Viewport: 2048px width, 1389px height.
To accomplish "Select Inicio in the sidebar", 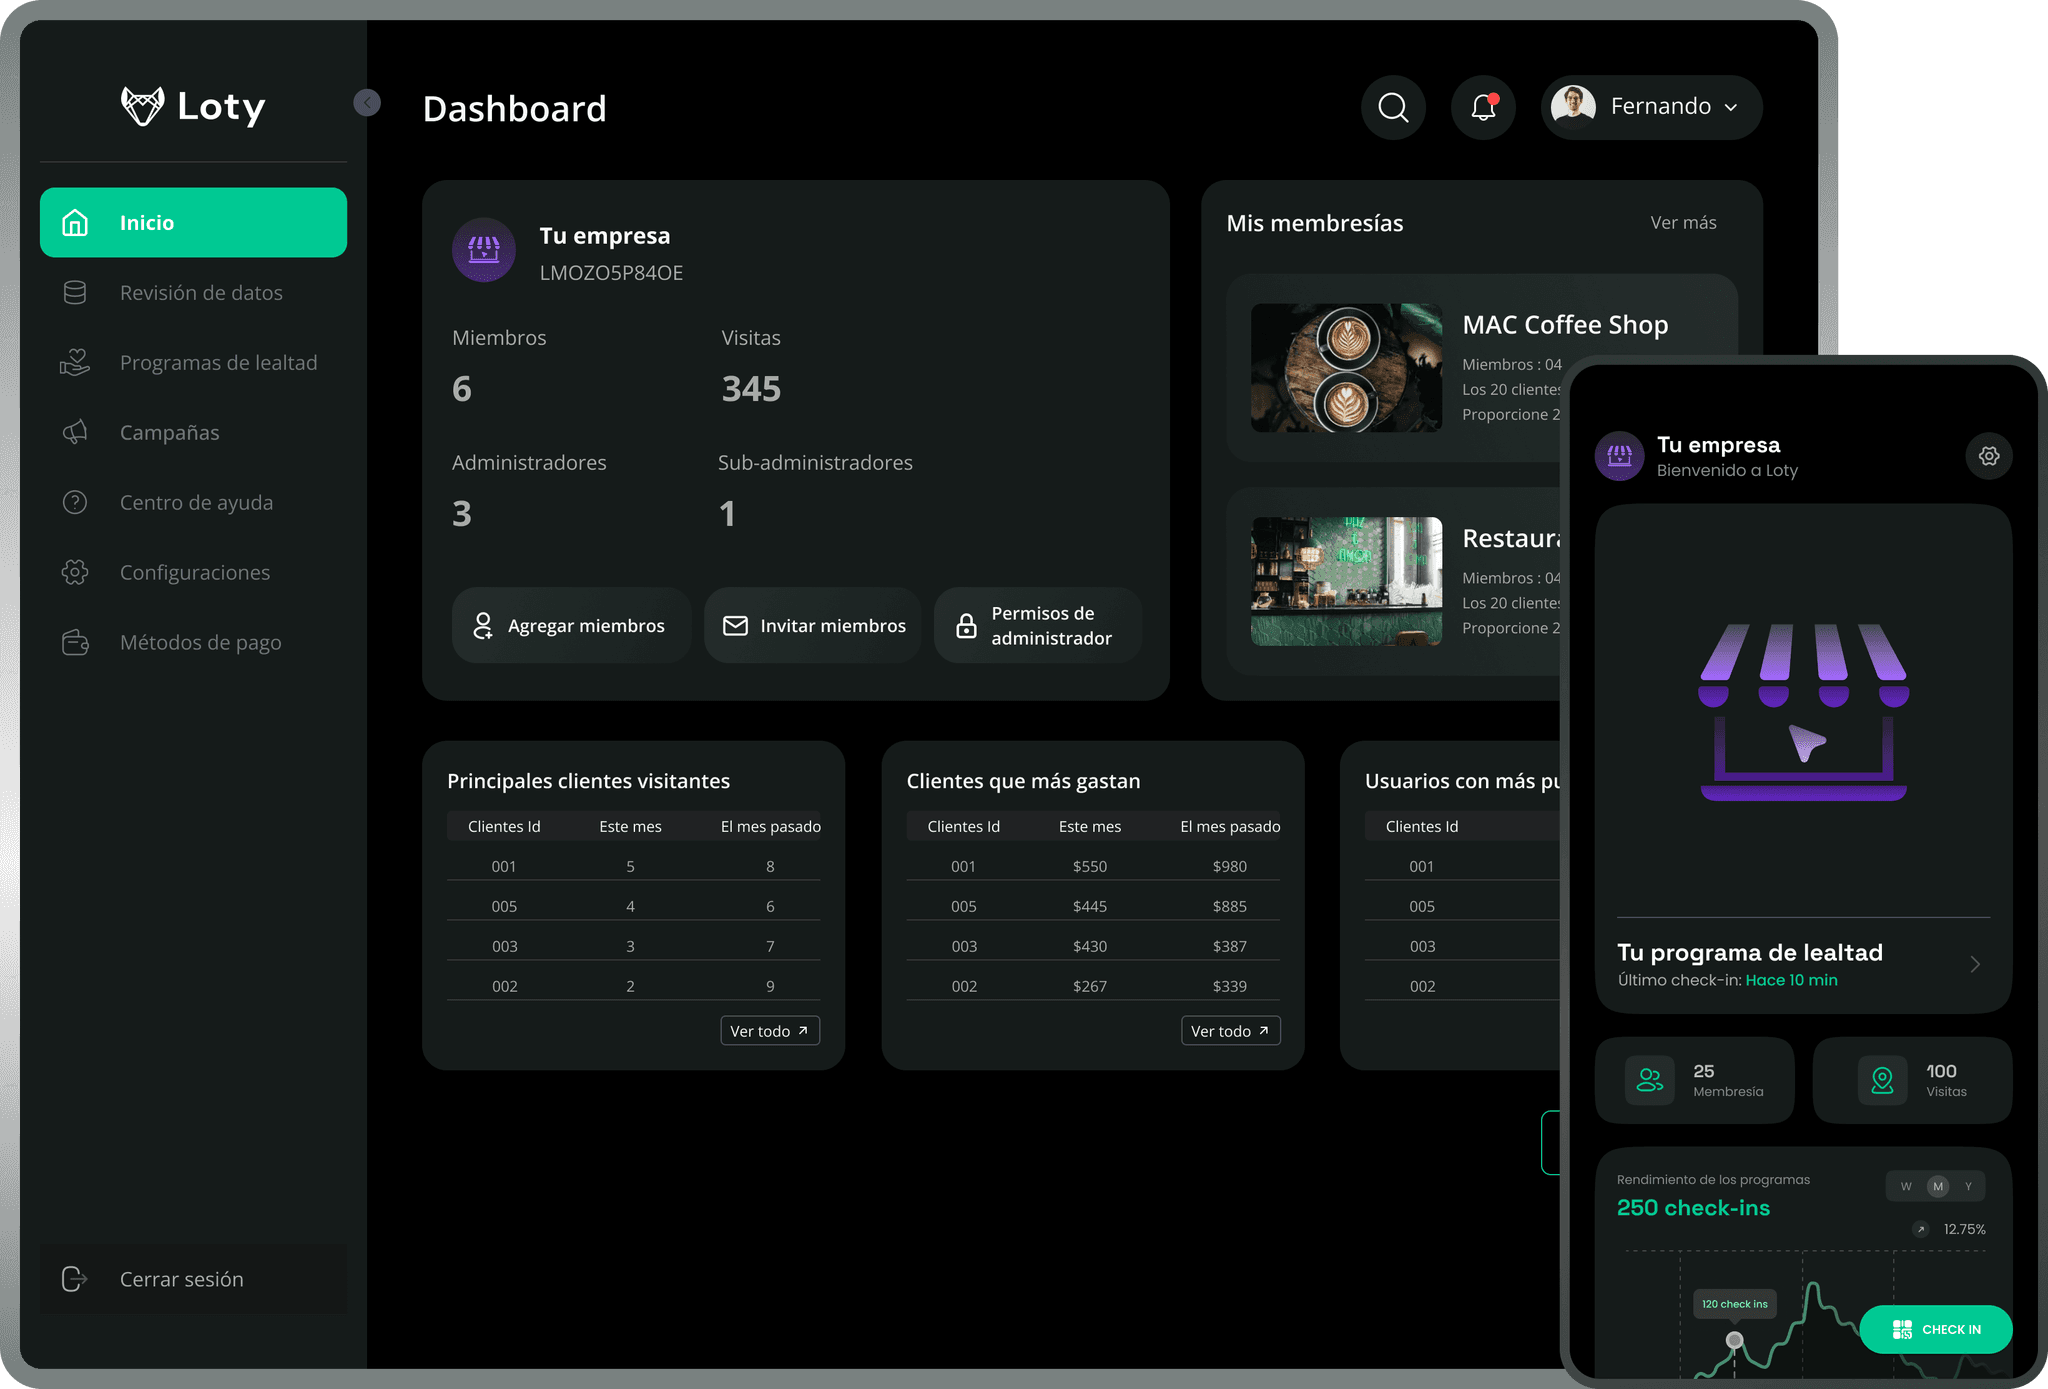I will coord(193,222).
